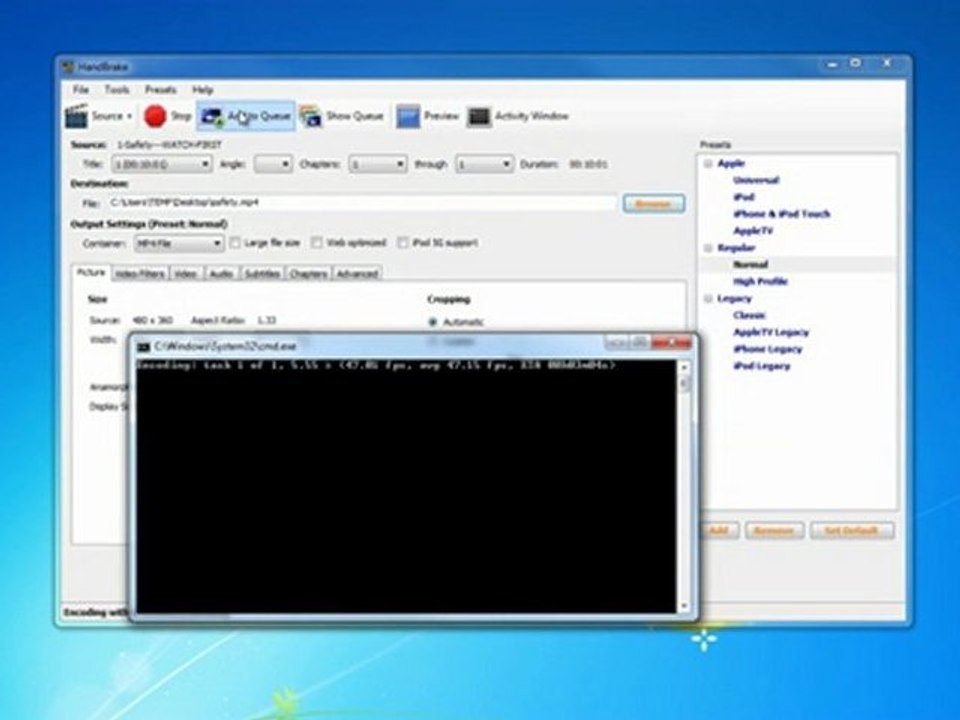Enable Large file size checkbox

(235, 243)
